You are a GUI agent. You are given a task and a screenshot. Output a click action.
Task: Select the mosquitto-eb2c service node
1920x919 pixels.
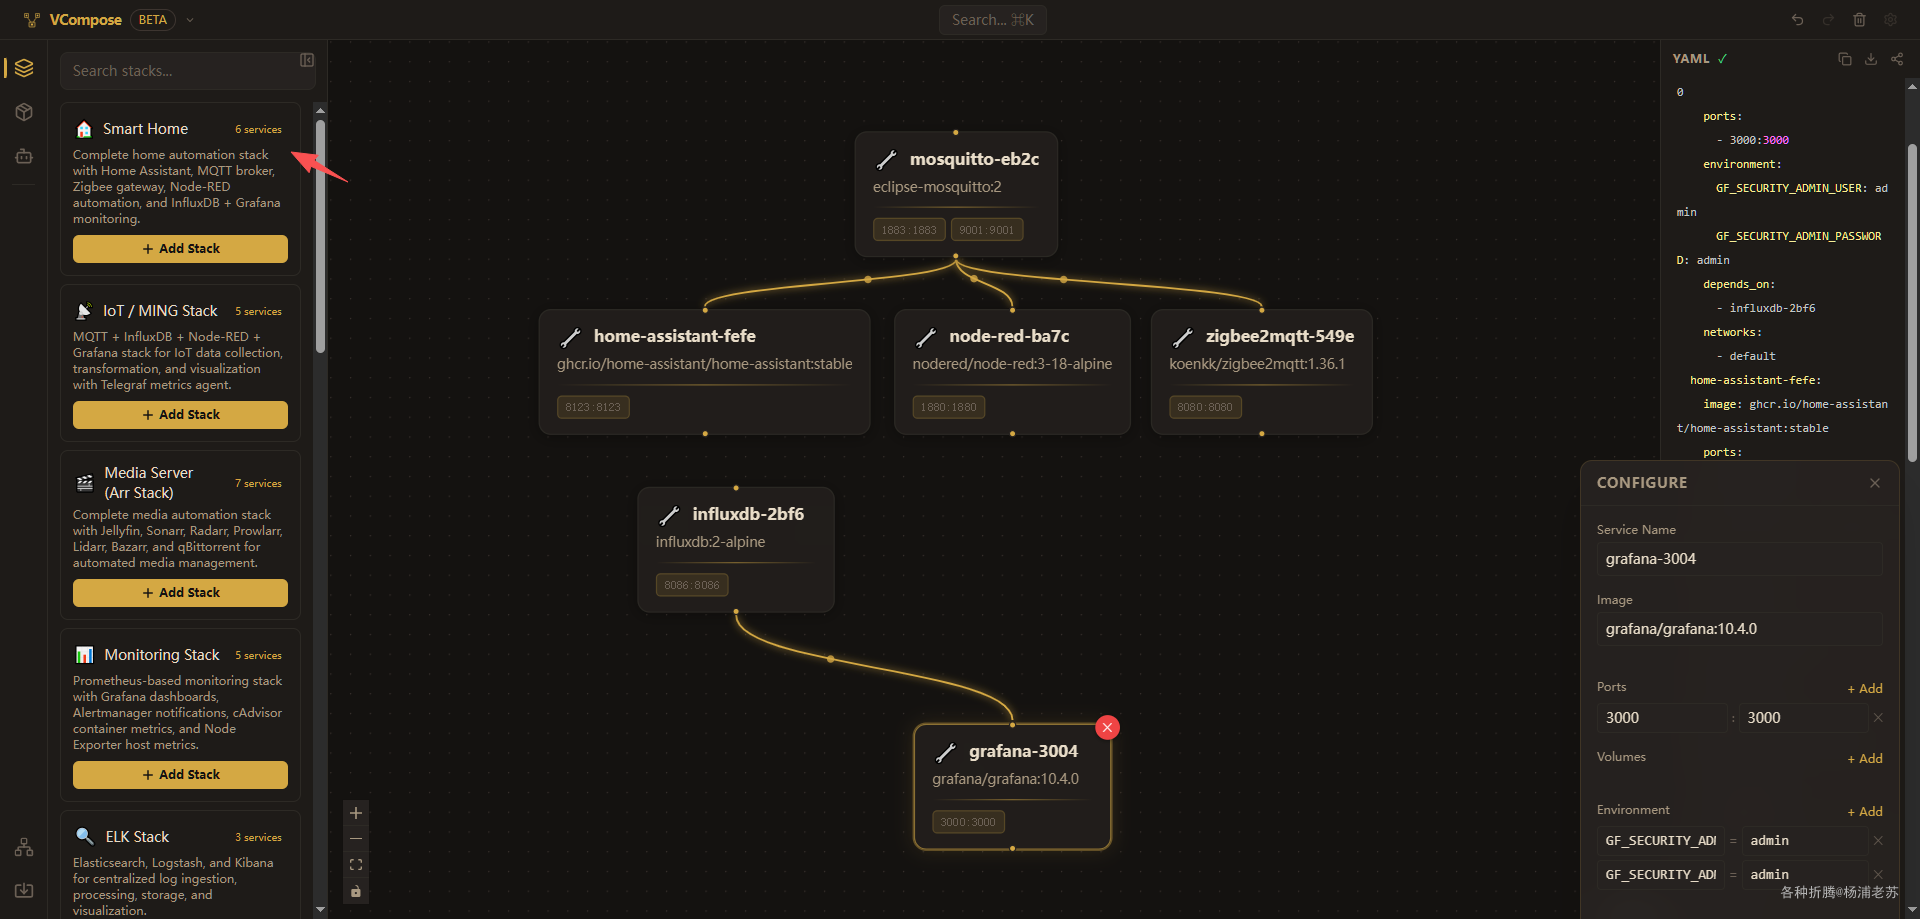(x=956, y=194)
